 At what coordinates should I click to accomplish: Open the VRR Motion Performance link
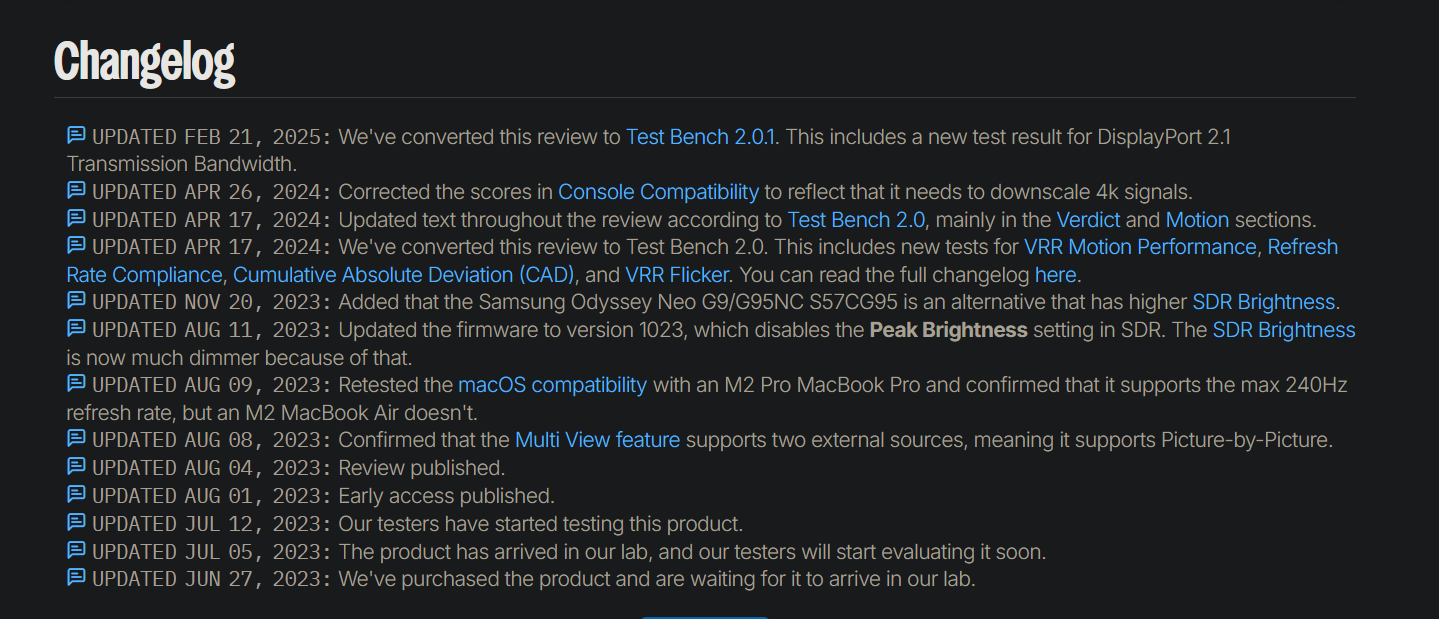[1140, 247]
